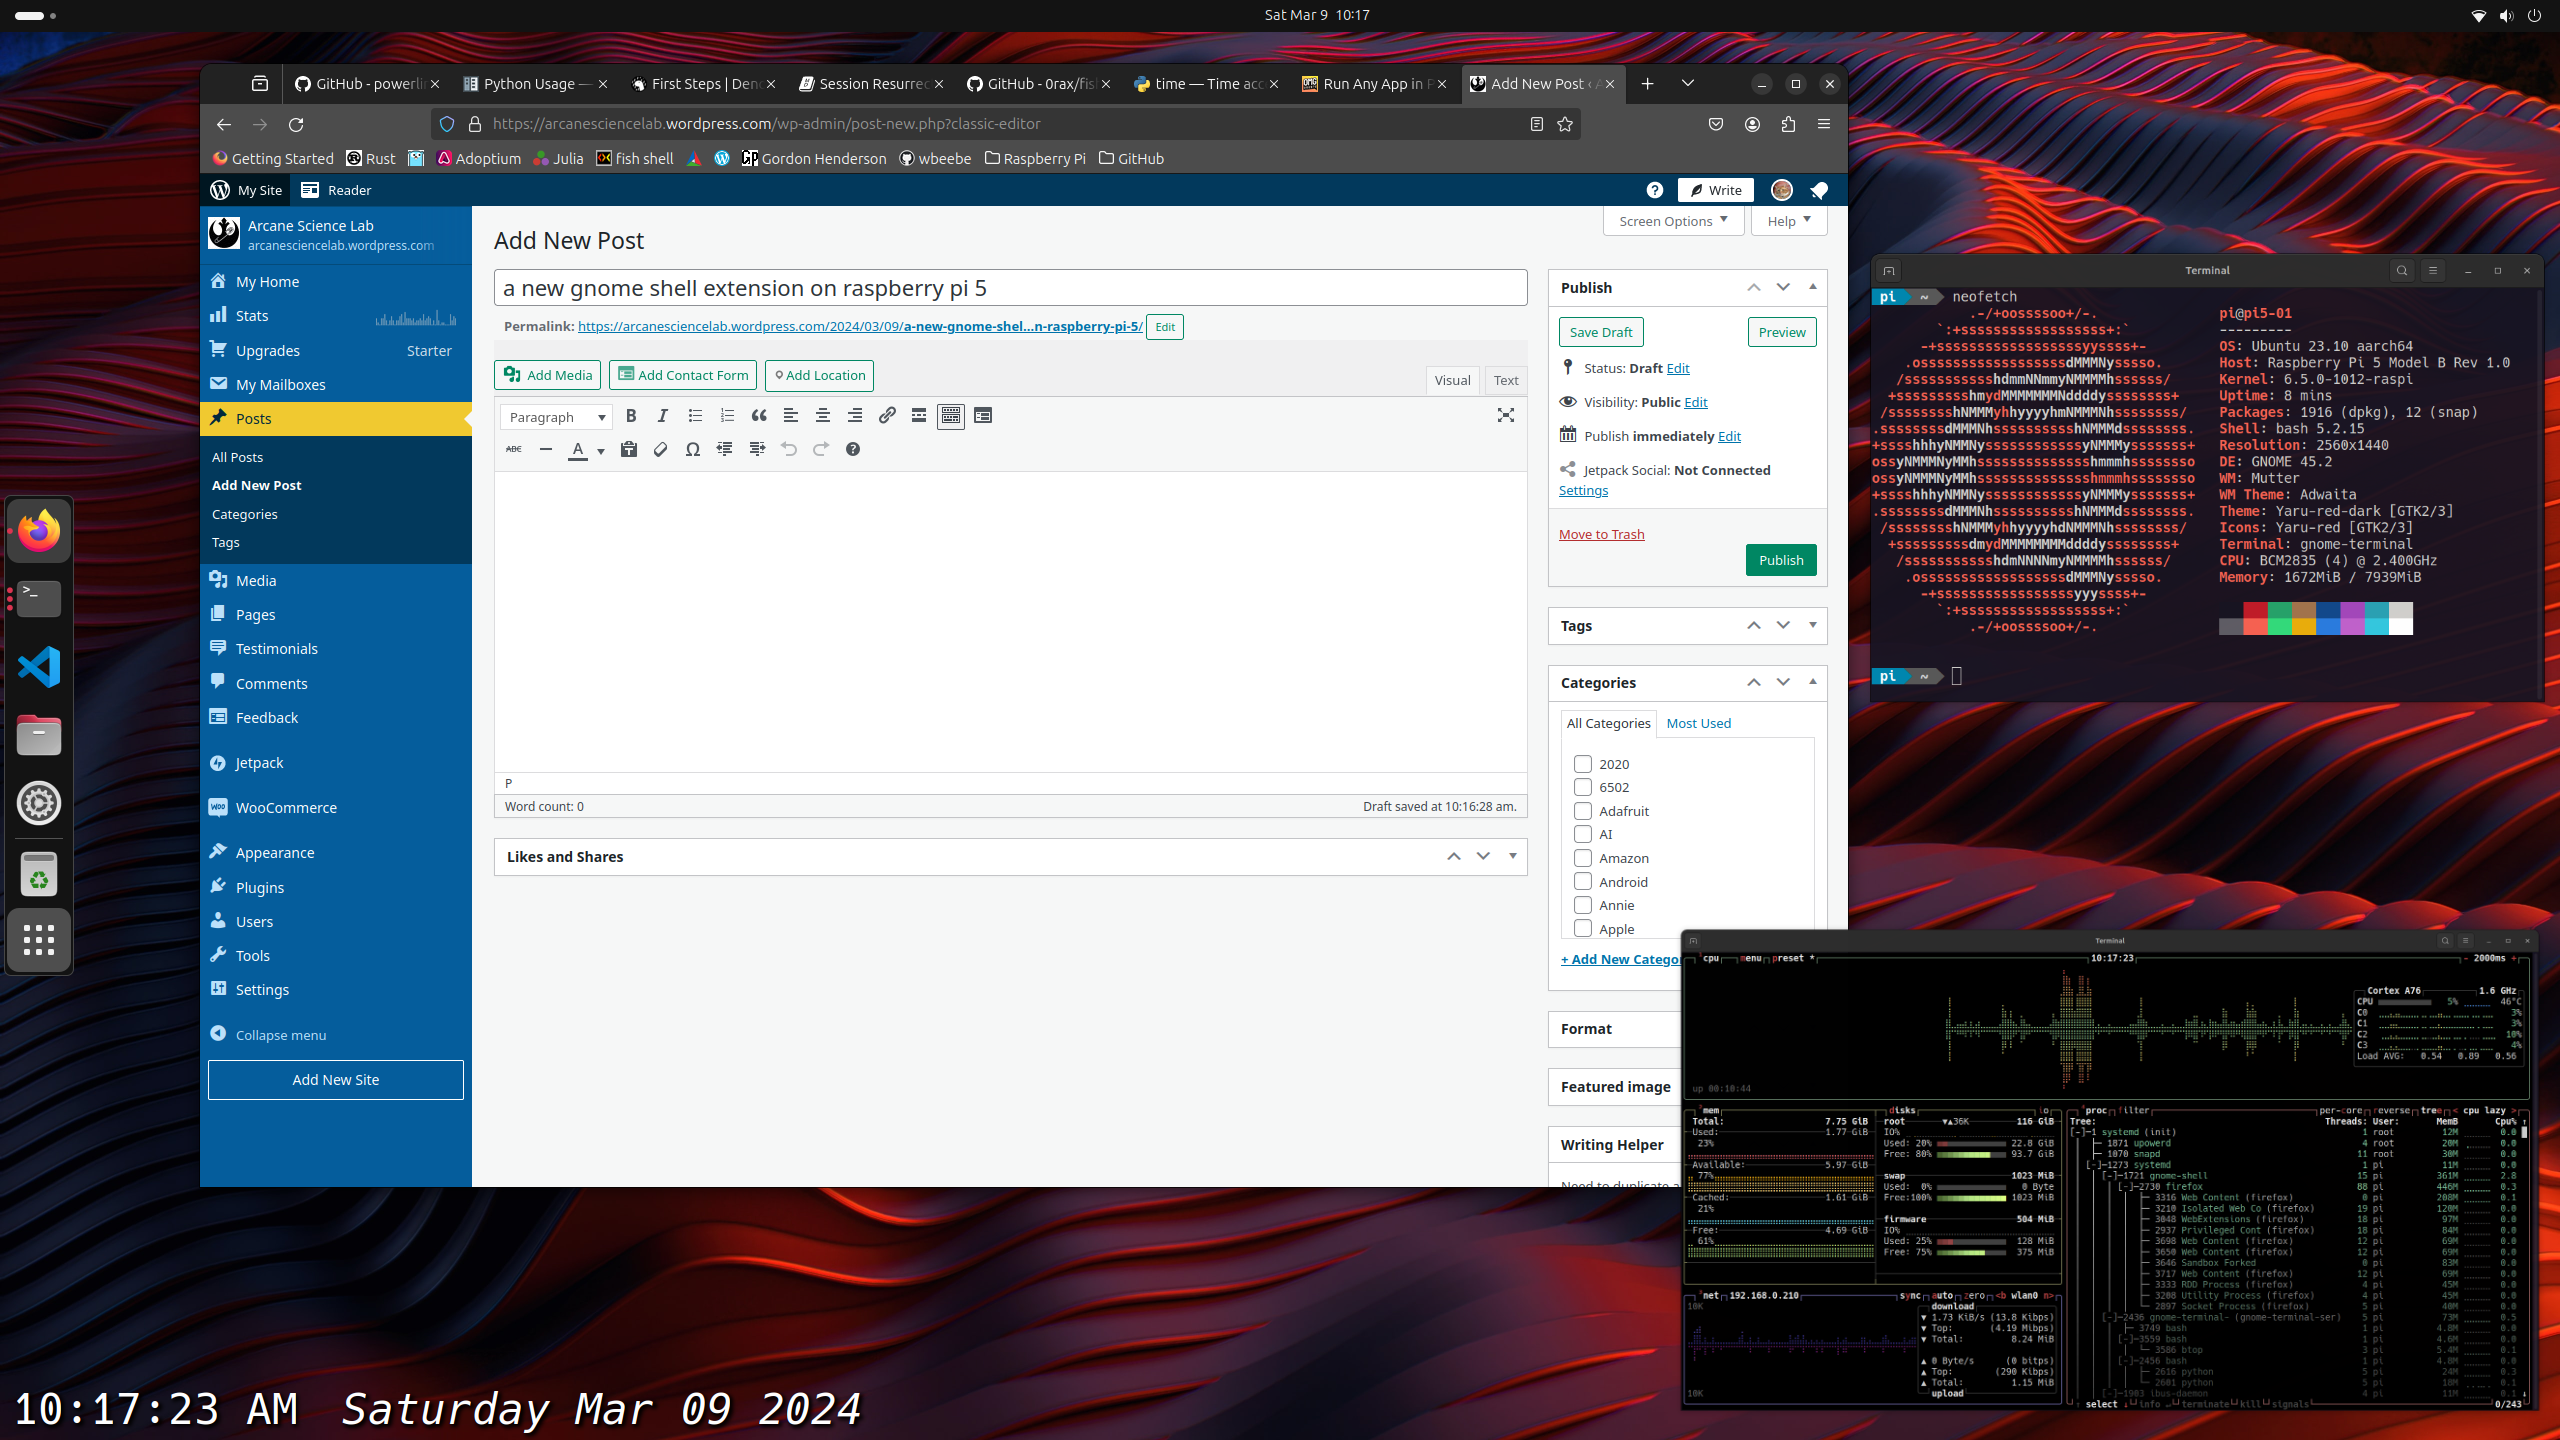2560x1440 pixels.
Task: Click the Add Media button
Action: click(547, 375)
